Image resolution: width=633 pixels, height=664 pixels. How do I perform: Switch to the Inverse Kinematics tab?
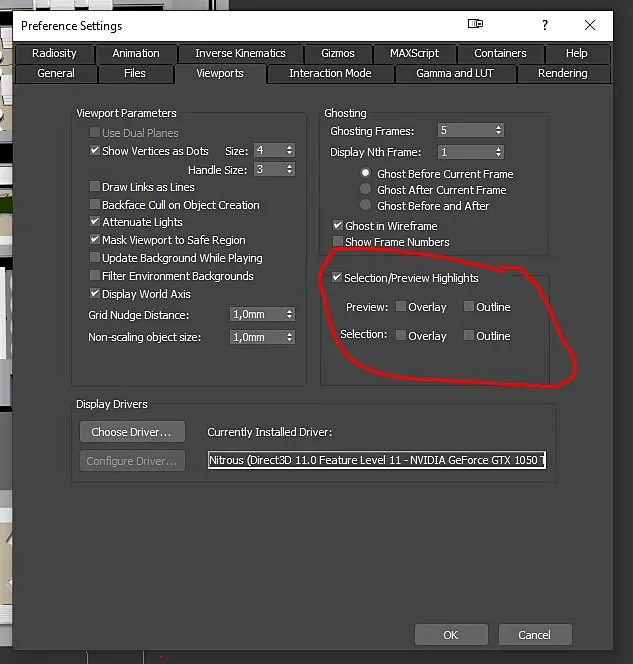[x=240, y=53]
